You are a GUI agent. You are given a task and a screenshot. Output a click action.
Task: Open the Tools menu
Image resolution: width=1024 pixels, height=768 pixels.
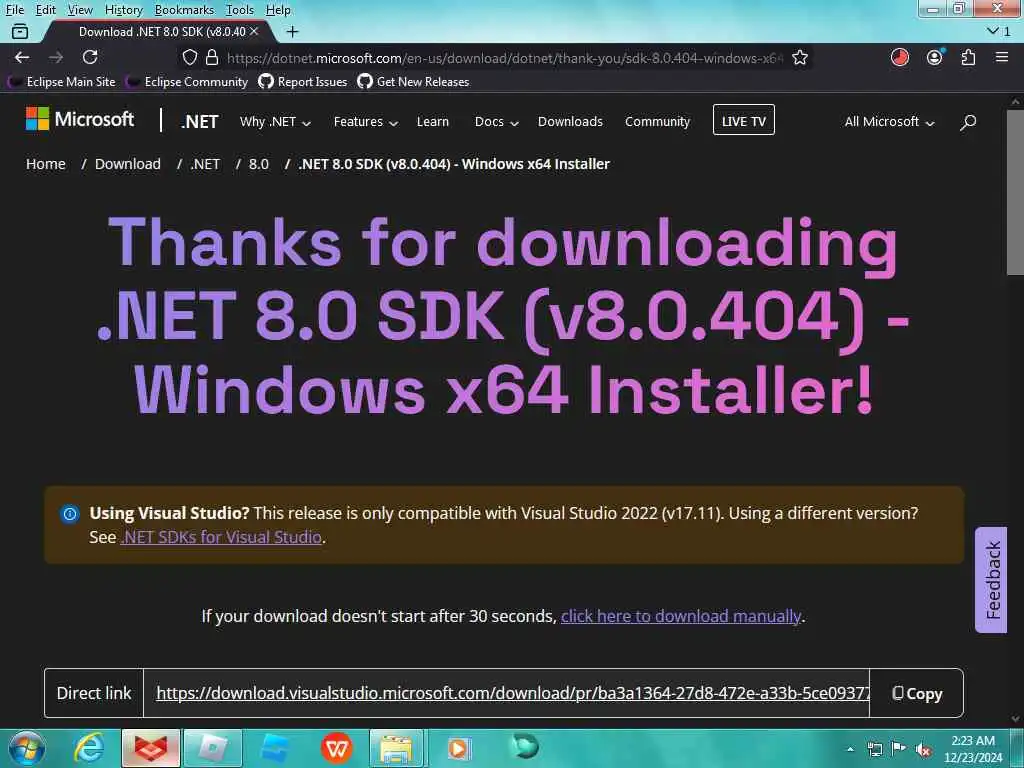click(x=240, y=10)
